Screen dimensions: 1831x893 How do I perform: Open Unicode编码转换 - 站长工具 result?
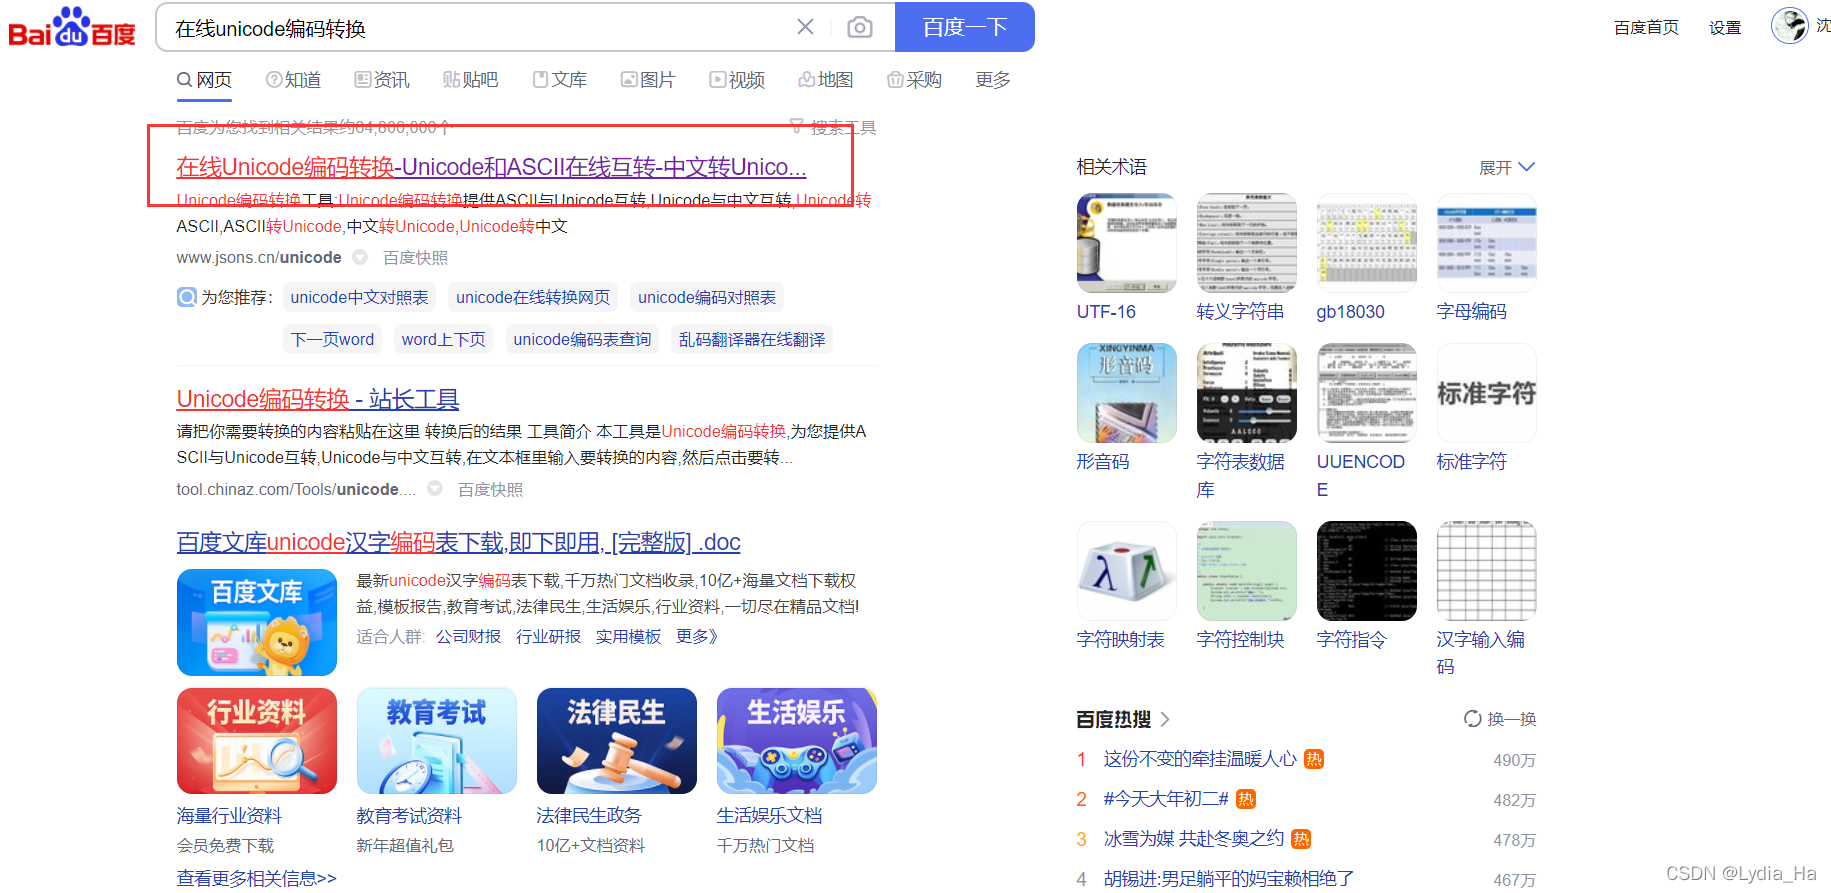[x=318, y=399]
